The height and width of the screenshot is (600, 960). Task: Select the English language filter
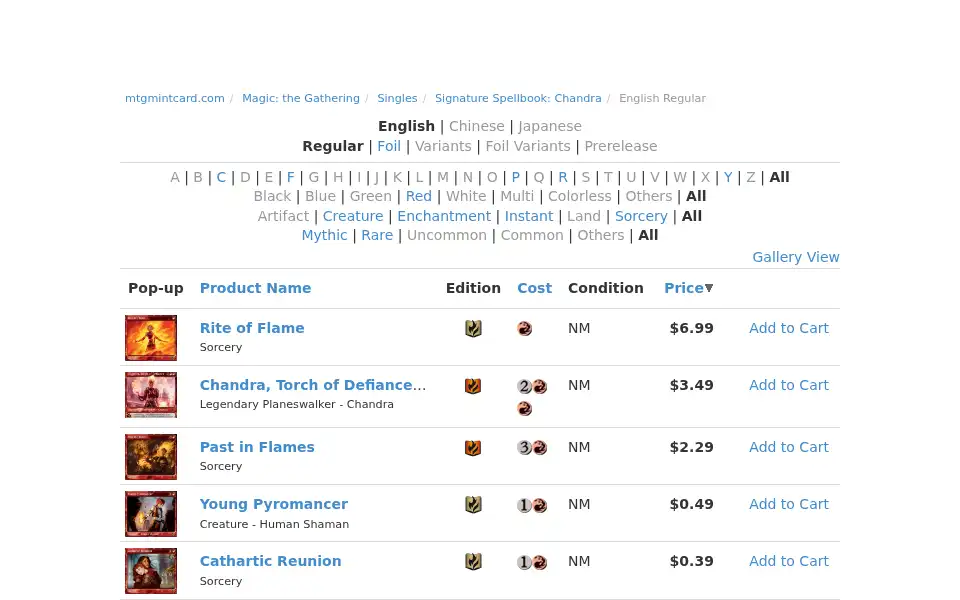click(407, 126)
